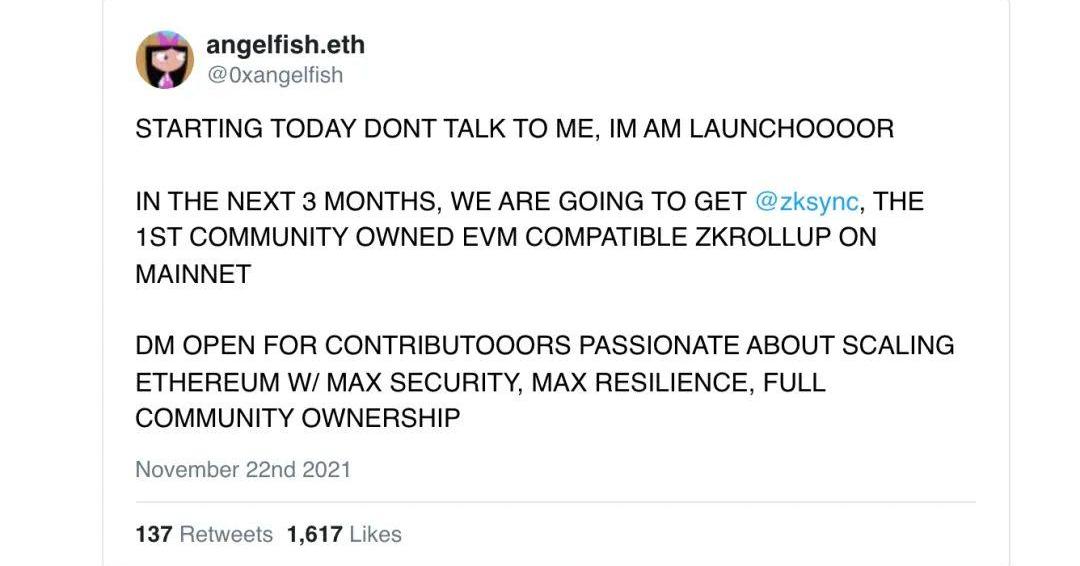Click the angelfish.eth profile avatar

164,59
